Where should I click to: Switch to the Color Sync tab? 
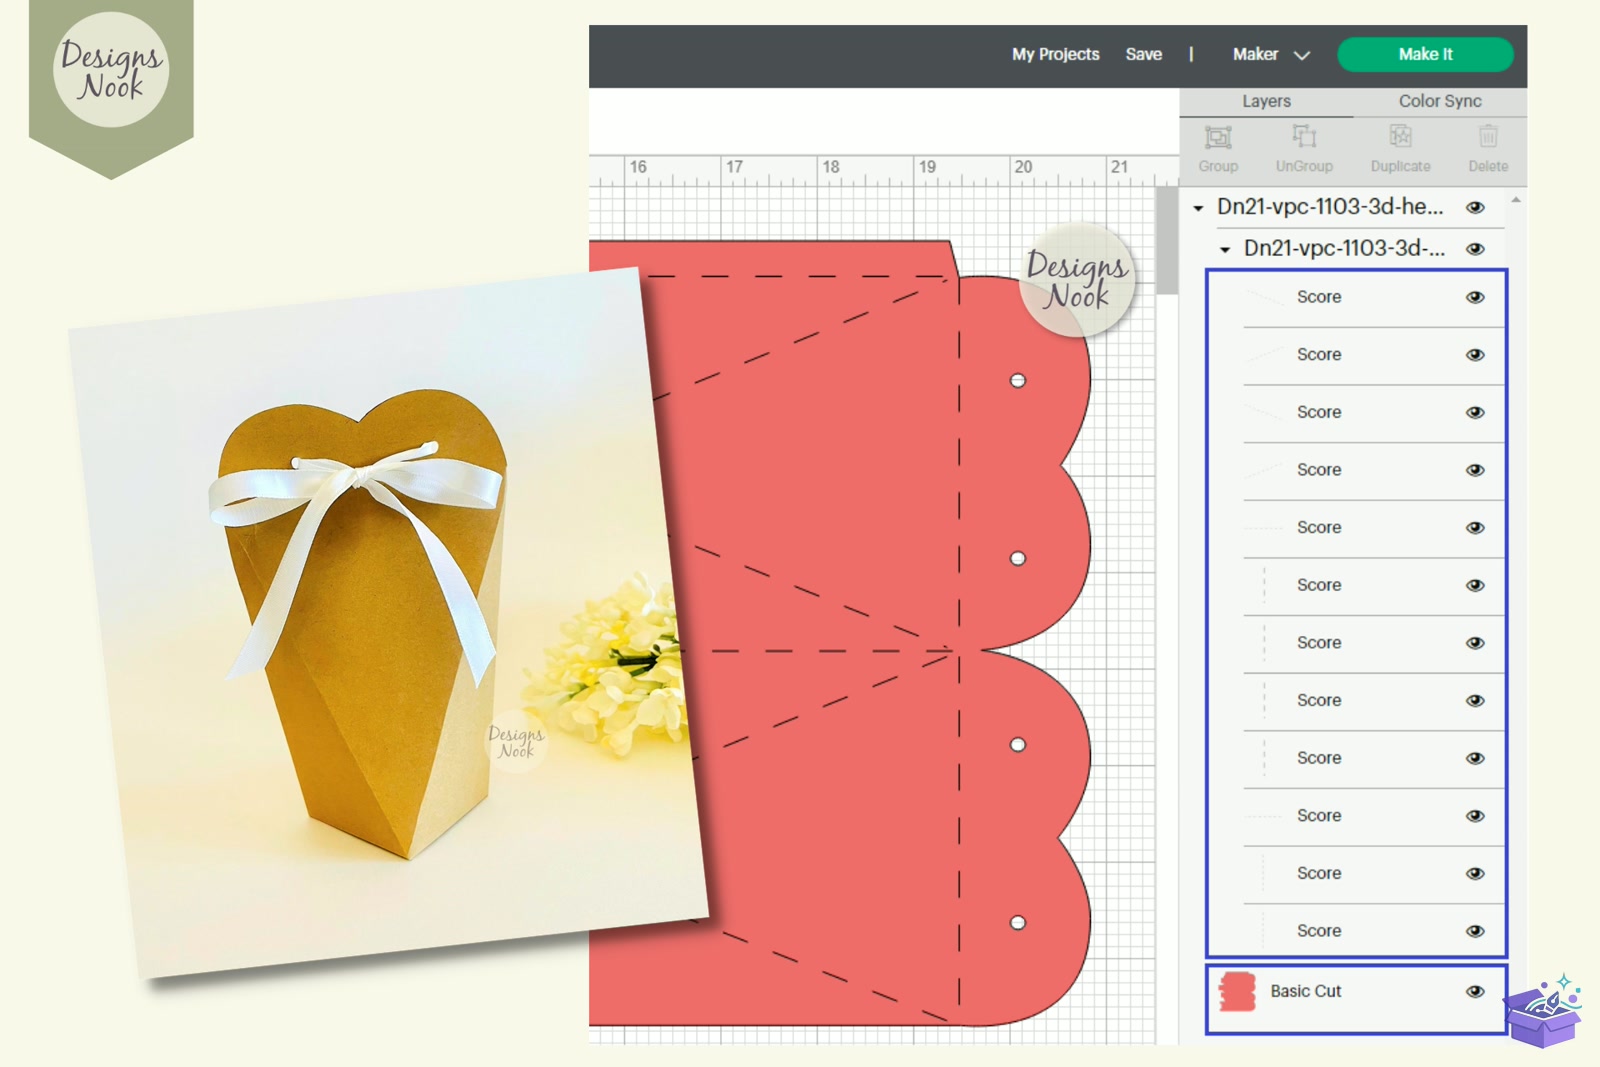(1440, 101)
